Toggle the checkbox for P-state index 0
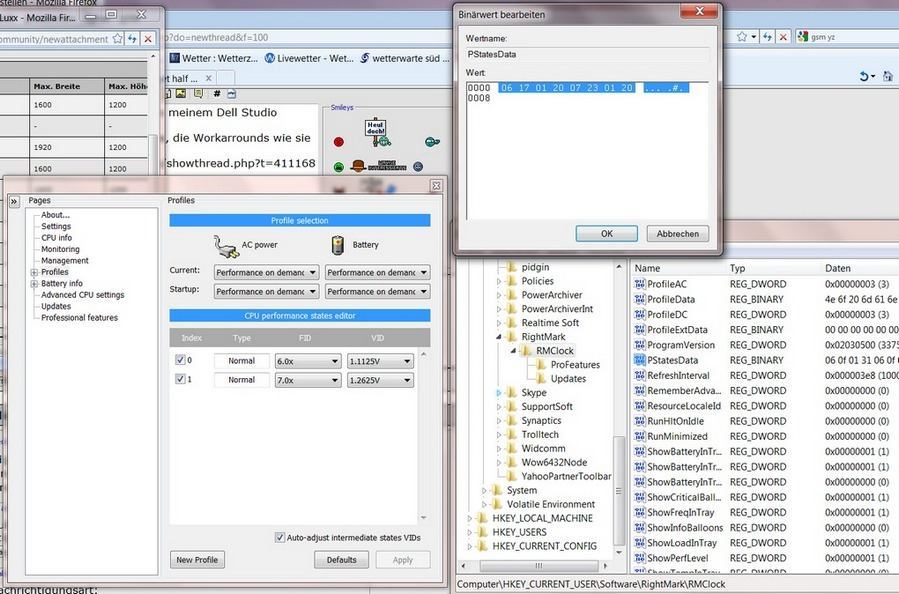Image resolution: width=899 pixels, height=594 pixels. click(180, 360)
